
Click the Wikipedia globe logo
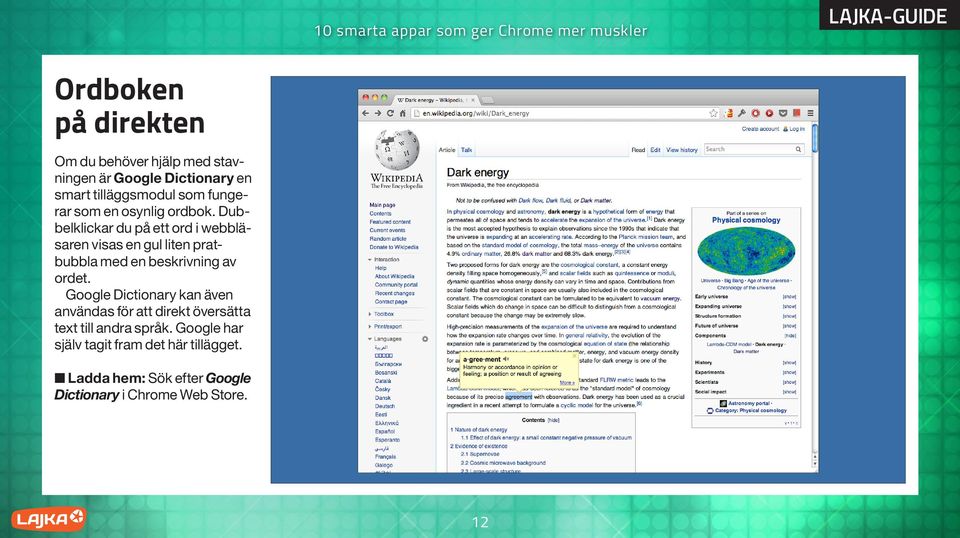click(x=397, y=149)
